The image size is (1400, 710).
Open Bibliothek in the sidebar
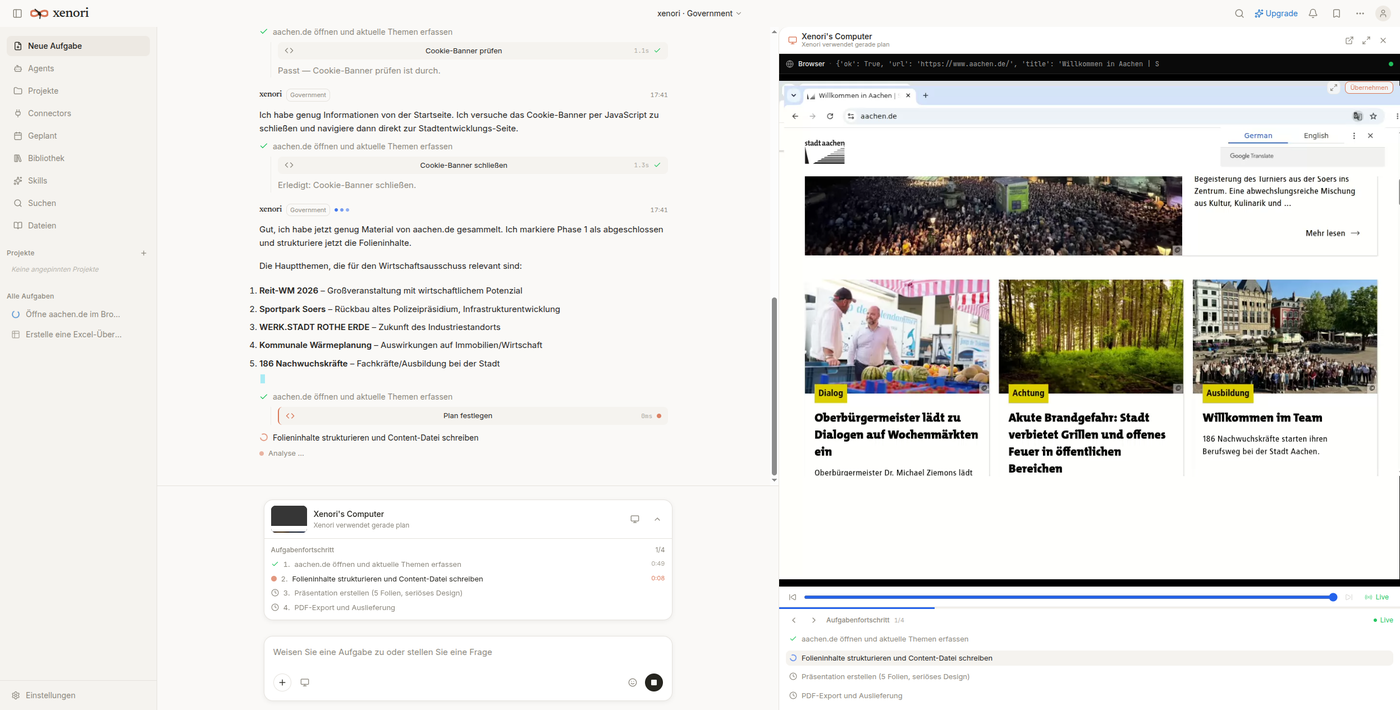tap(78, 158)
